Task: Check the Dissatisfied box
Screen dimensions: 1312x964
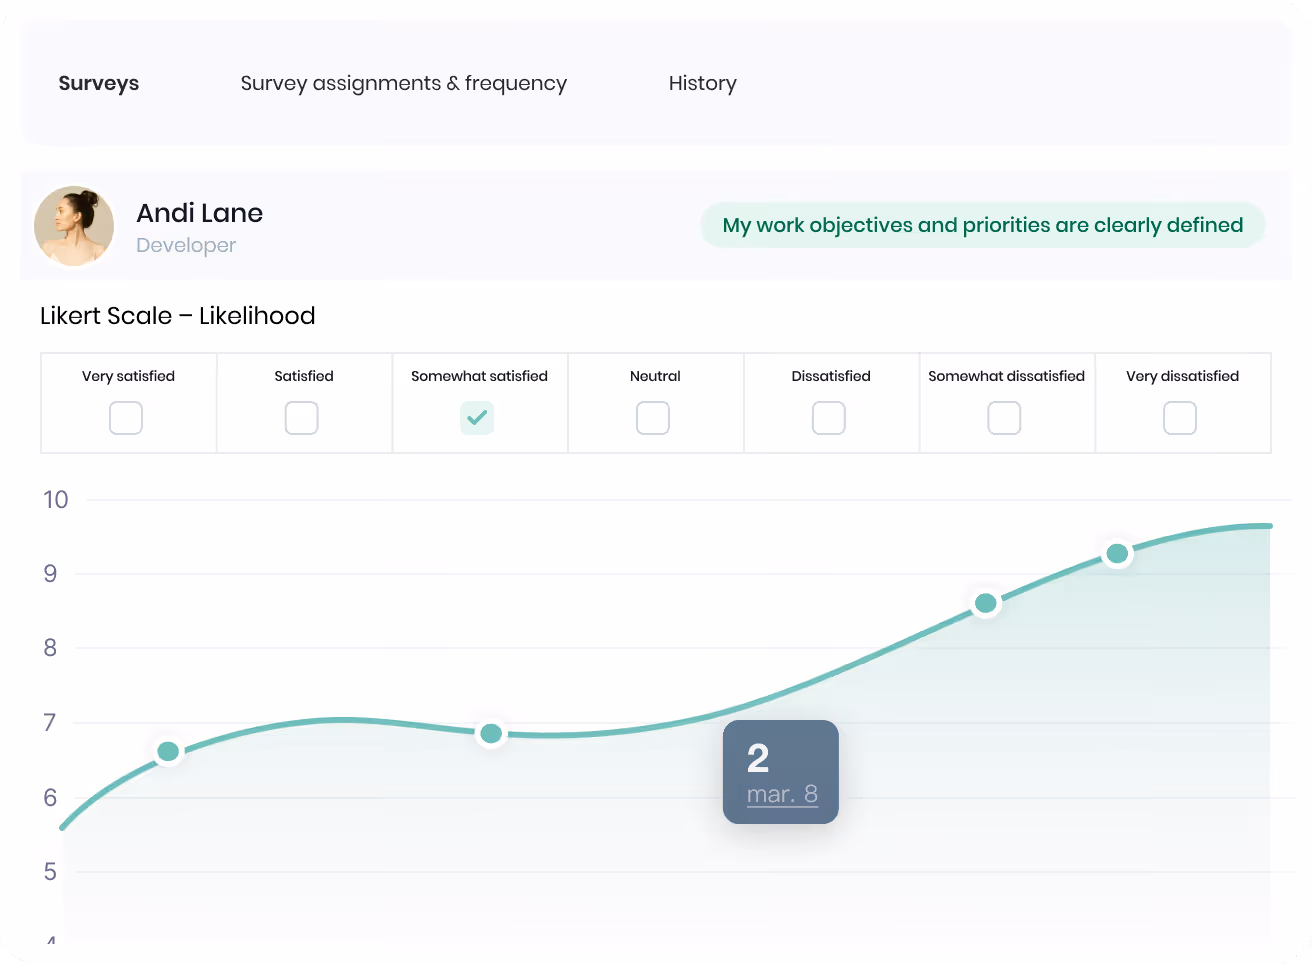Action: point(829,418)
